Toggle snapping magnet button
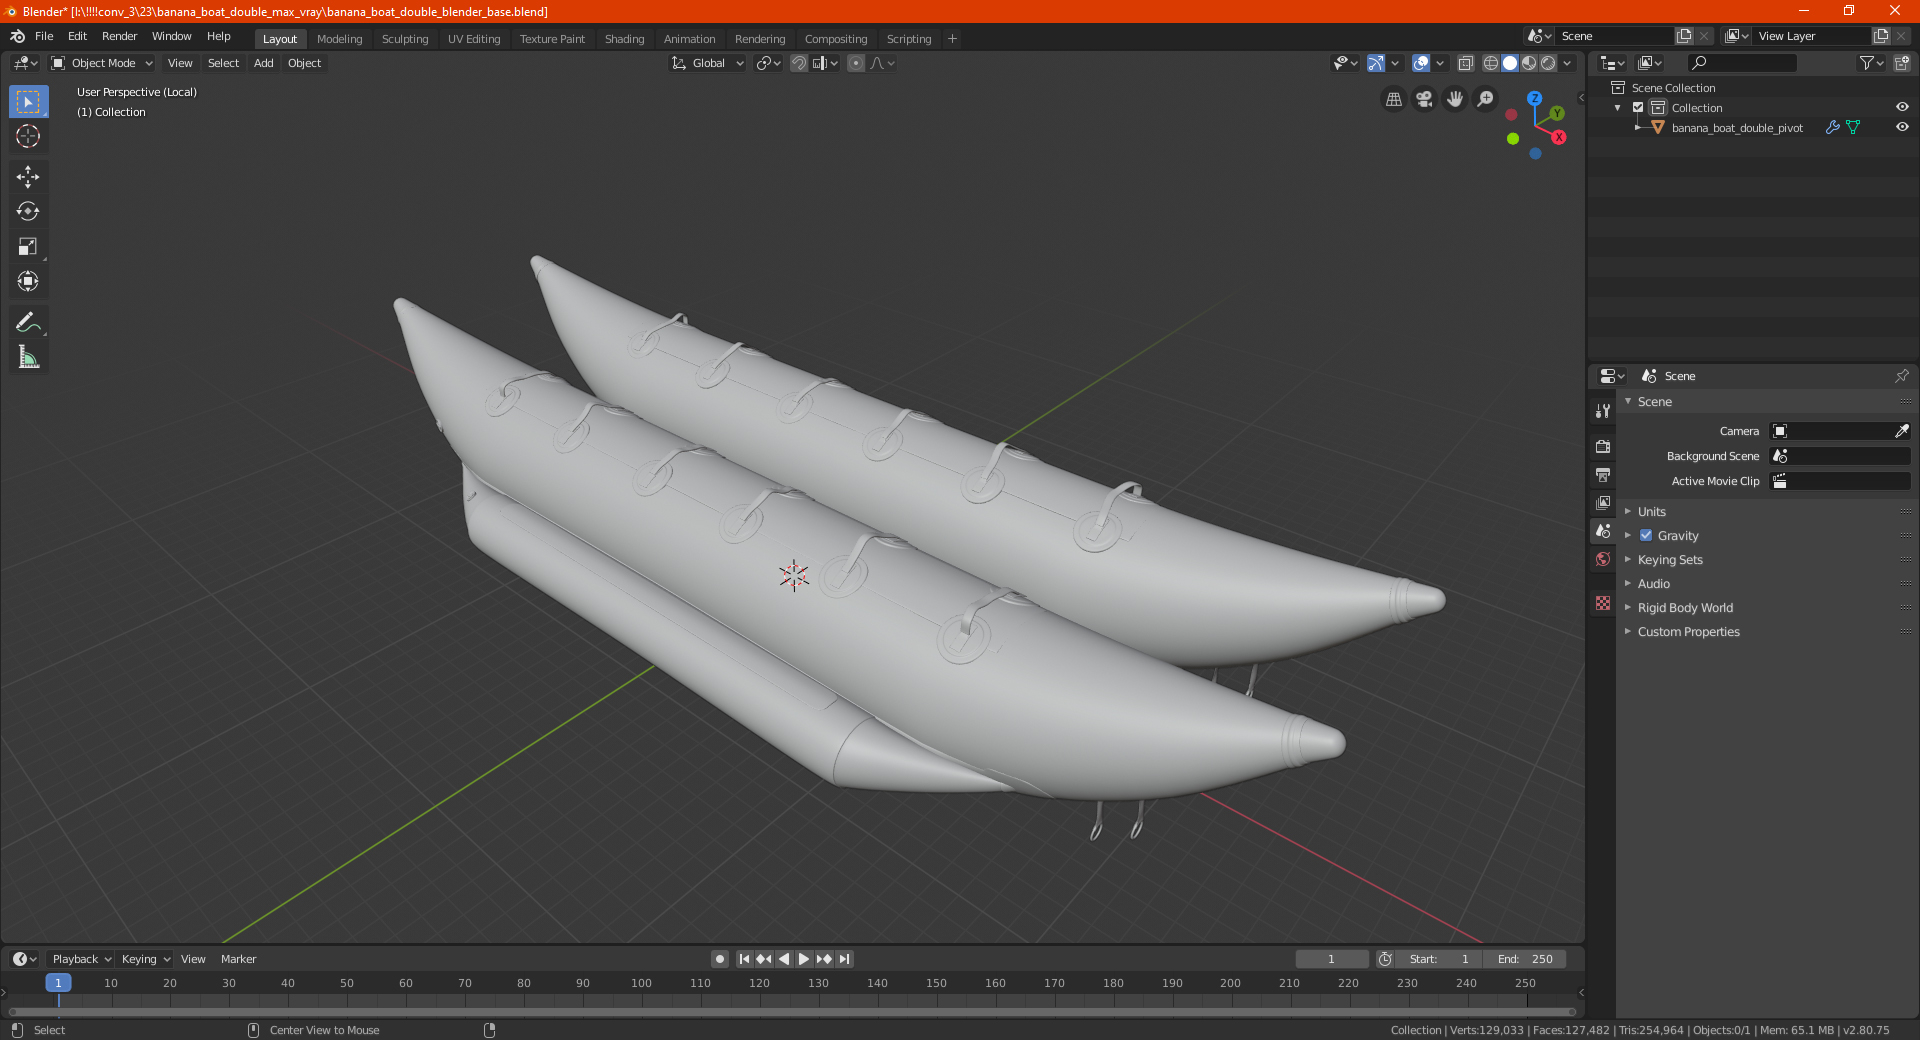The image size is (1920, 1040). (x=798, y=63)
